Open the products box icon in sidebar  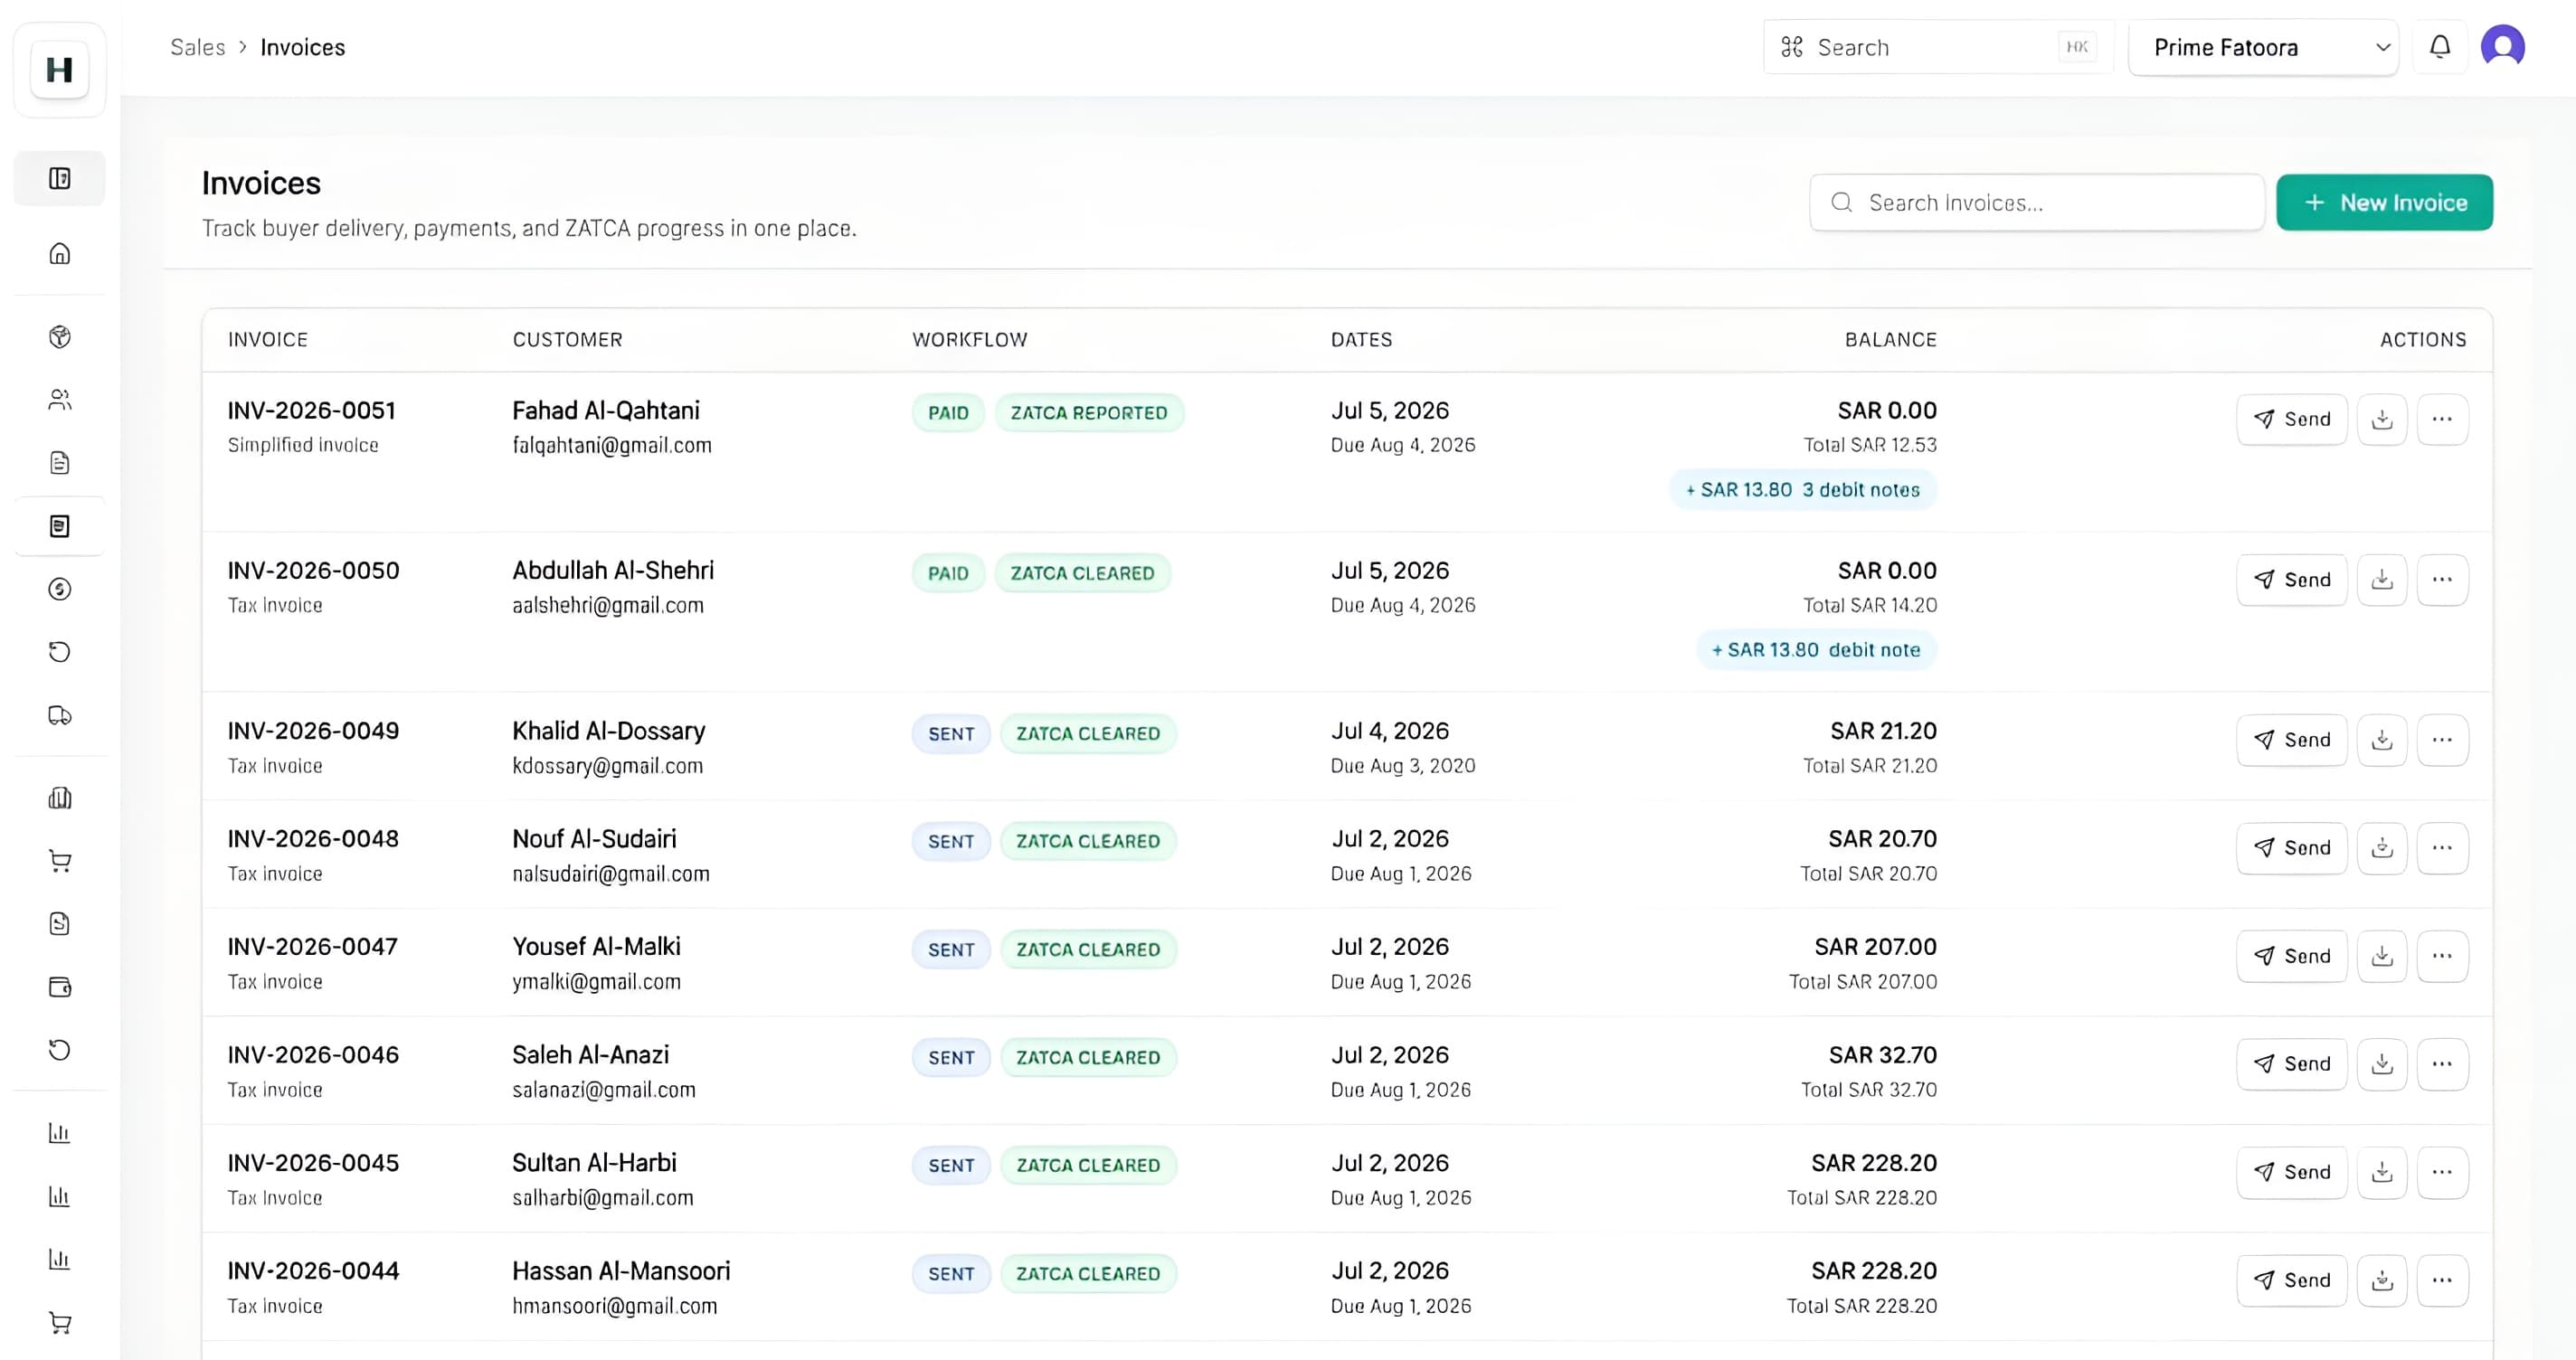pos(60,337)
